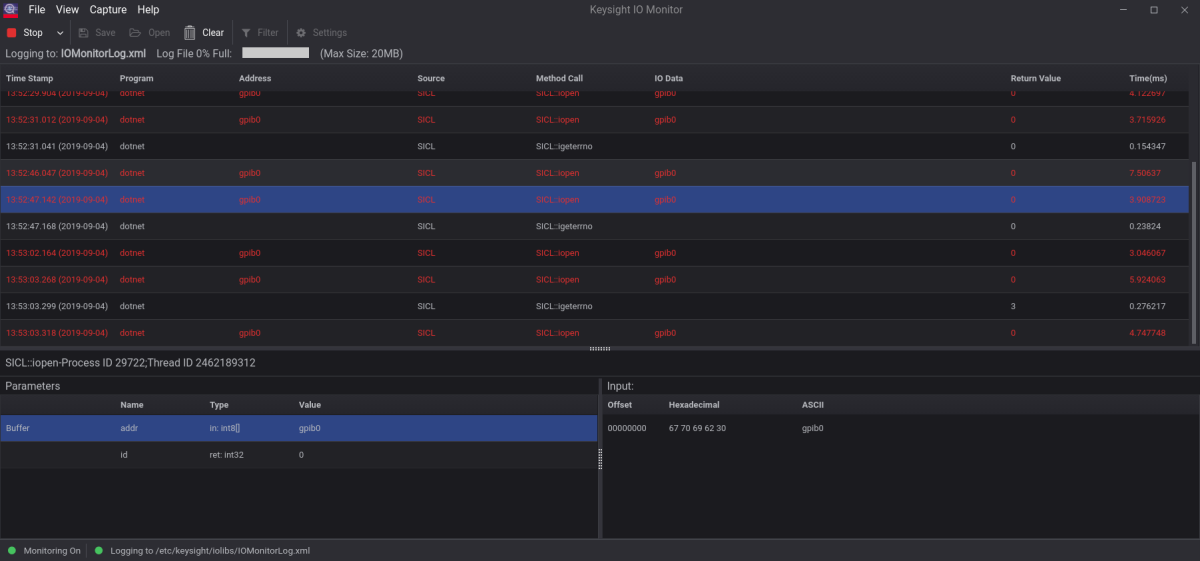Viewport: 1200px width, 561px height.
Task: Sort by the Program column header
Action: pos(136,78)
